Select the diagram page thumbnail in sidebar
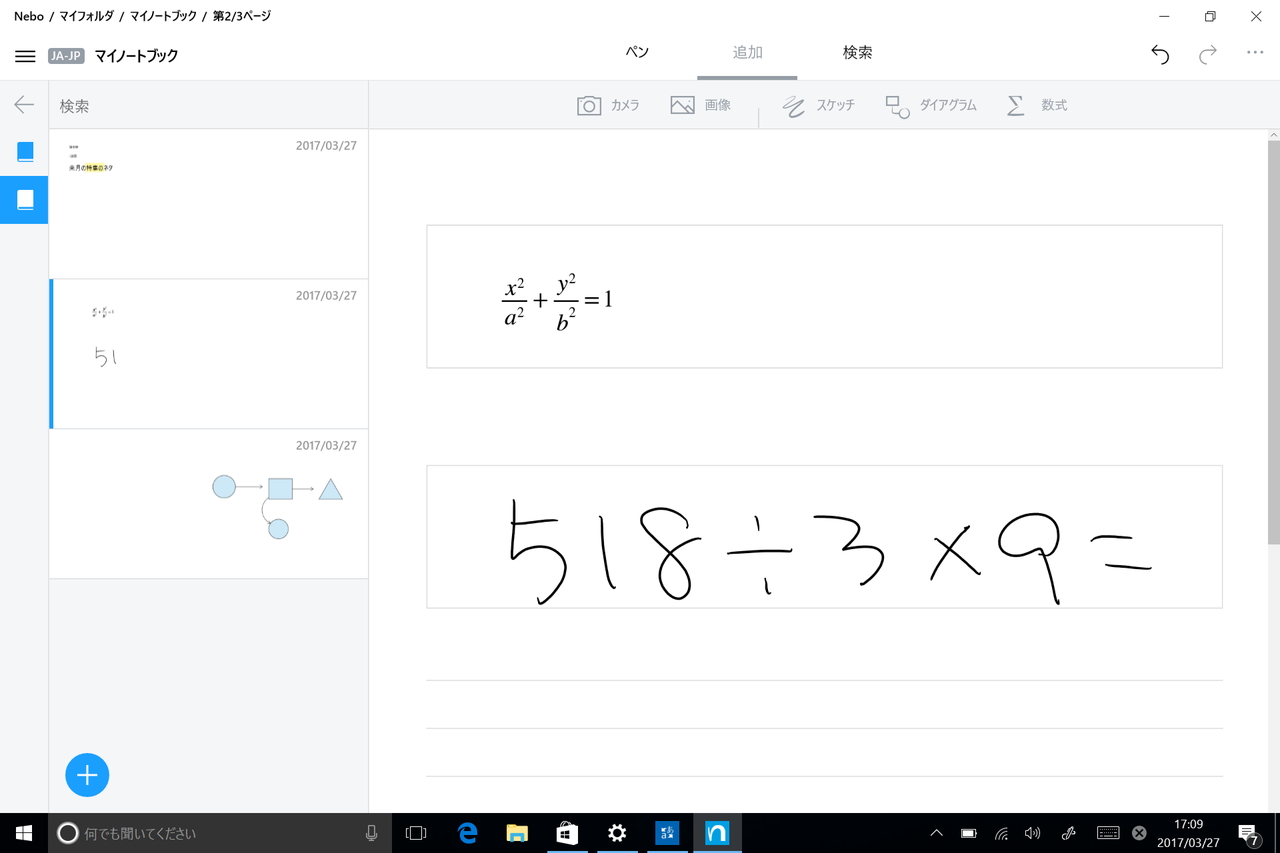 209,505
